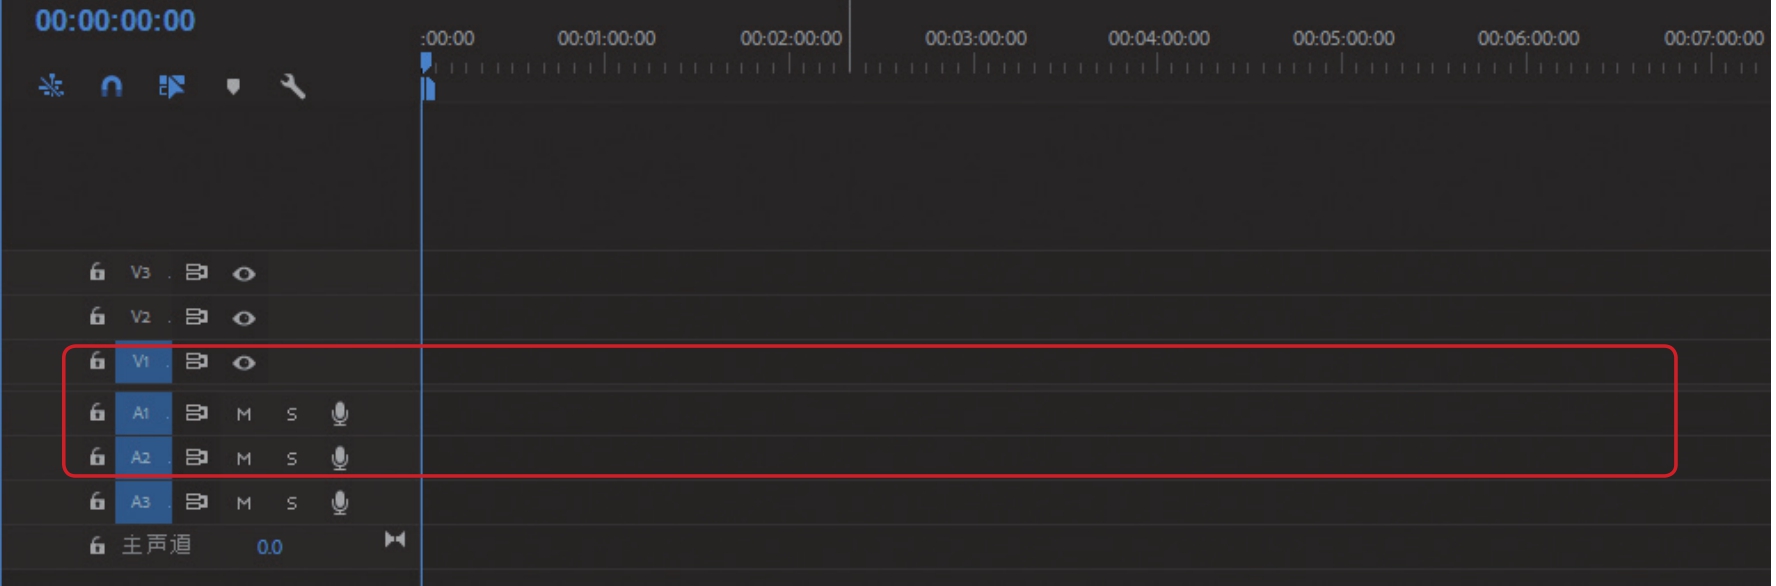The width and height of the screenshot is (1776, 586).
Task: Mute the A1 audio track
Action: (x=244, y=414)
